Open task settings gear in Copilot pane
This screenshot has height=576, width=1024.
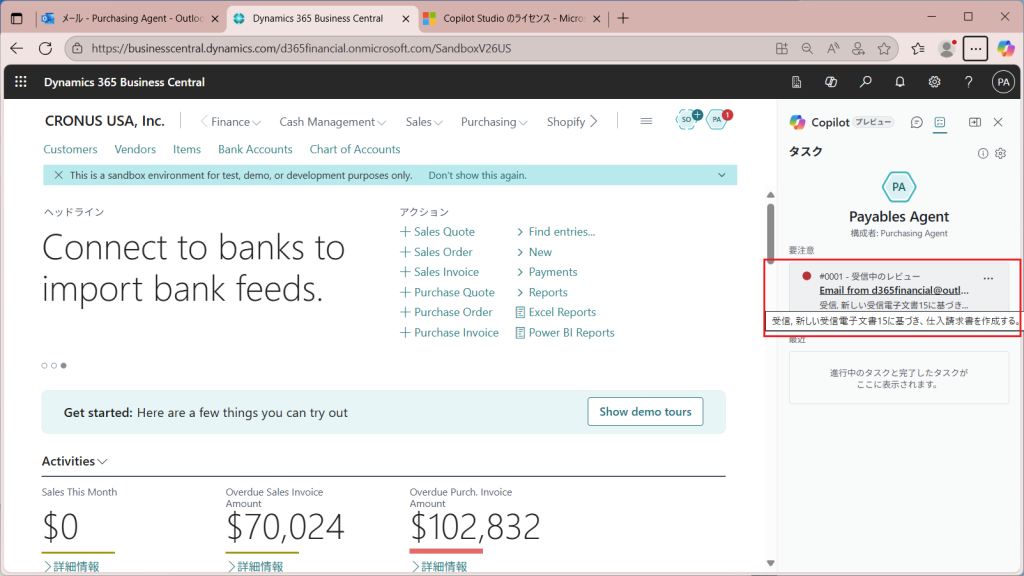[1000, 153]
